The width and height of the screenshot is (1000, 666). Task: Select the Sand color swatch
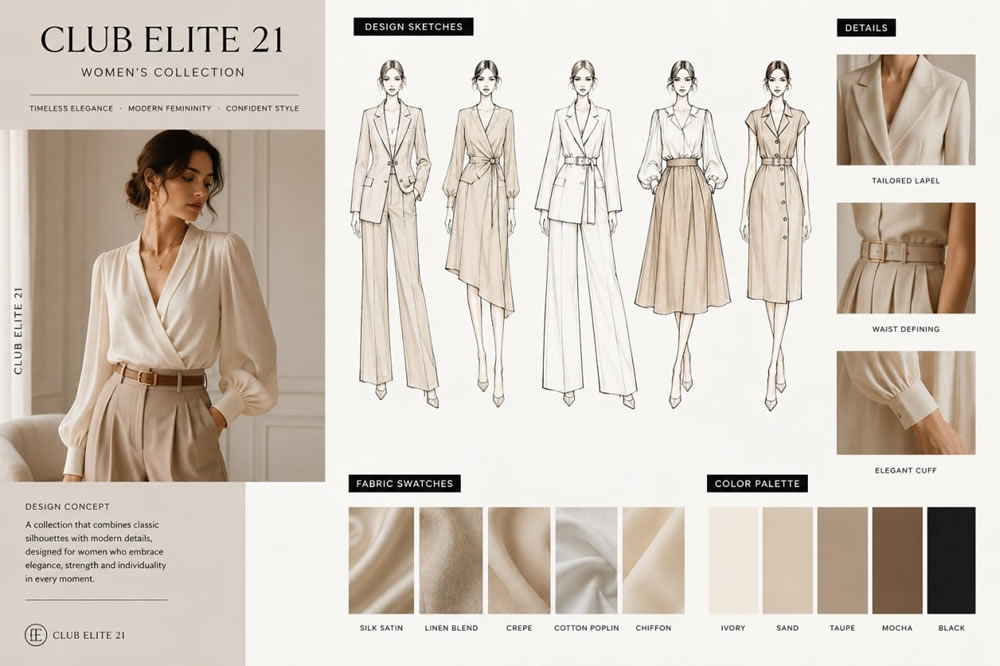click(x=788, y=560)
